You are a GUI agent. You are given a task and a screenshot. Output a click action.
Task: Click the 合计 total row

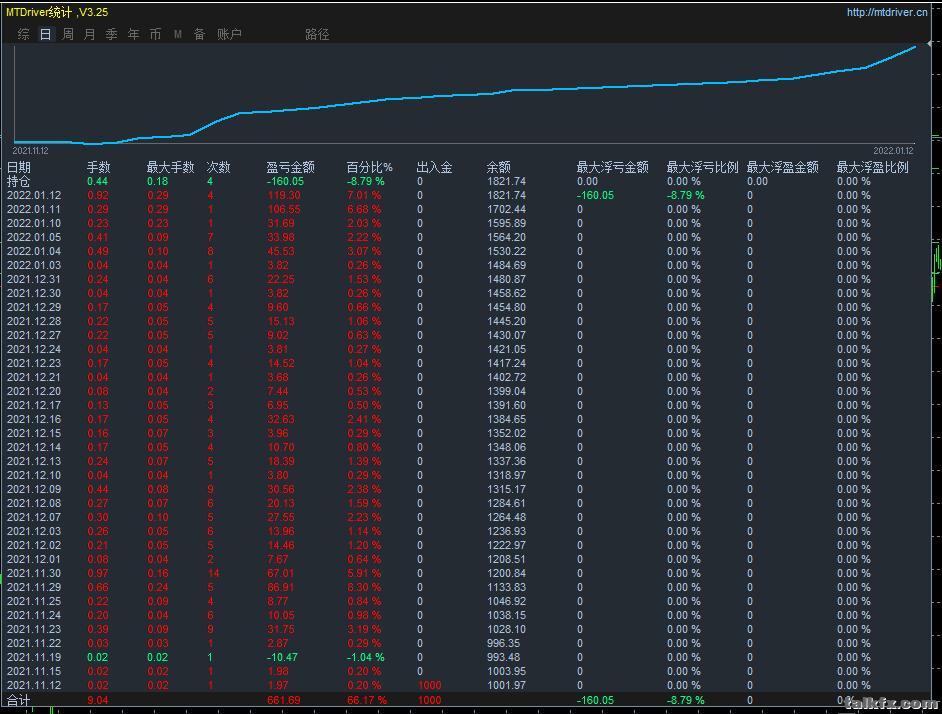pos(19,701)
